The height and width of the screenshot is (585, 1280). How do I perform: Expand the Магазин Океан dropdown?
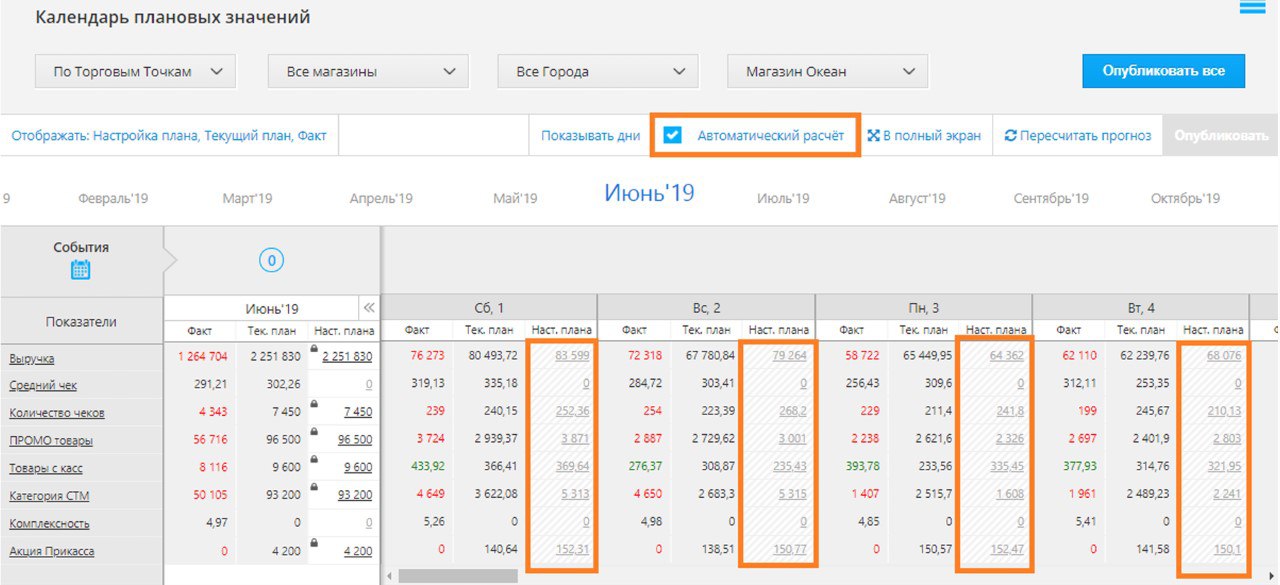827,71
